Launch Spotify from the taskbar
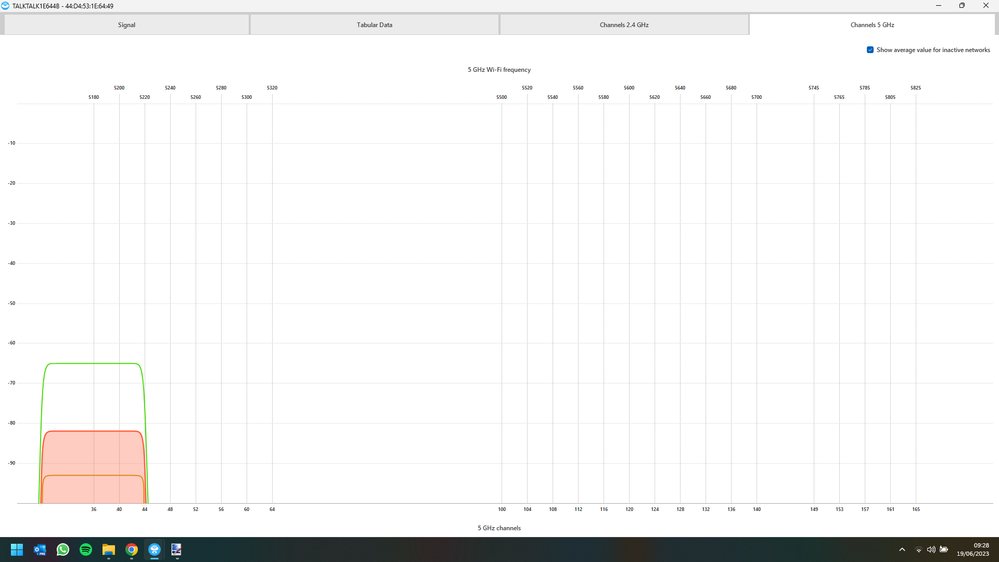Screen dimensions: 999x562 86,549
